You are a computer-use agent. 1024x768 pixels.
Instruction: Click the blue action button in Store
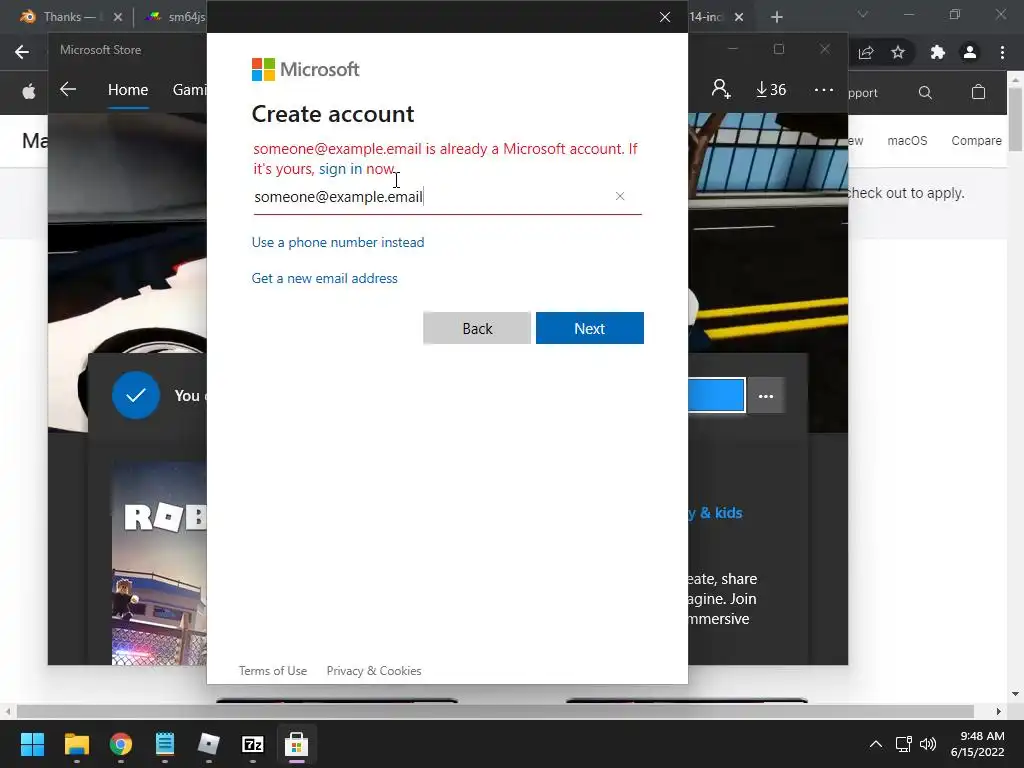coord(716,396)
